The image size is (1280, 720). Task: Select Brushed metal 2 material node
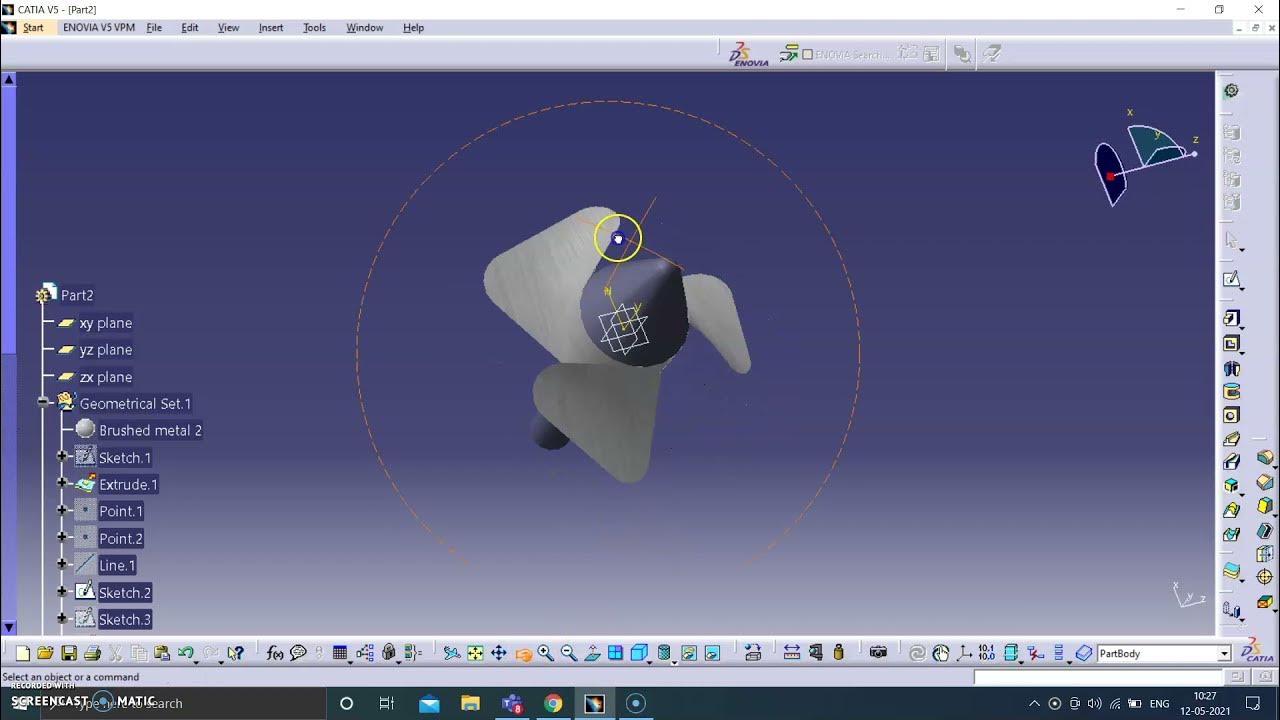[x=150, y=430]
